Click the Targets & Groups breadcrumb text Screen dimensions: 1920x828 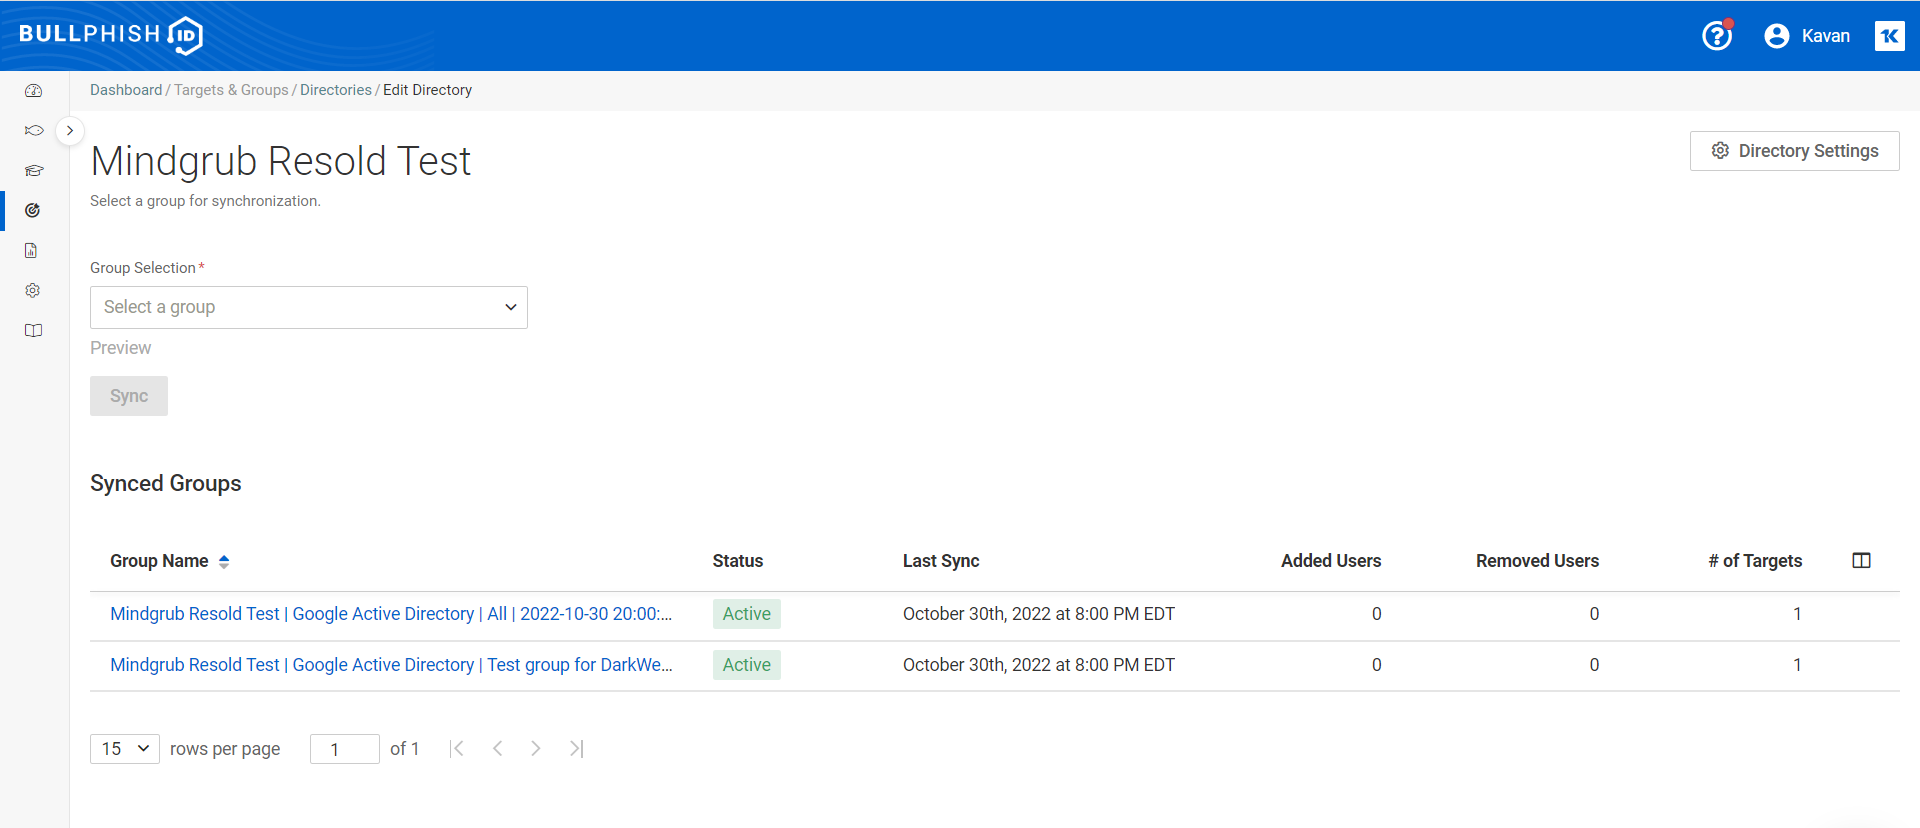[231, 90]
